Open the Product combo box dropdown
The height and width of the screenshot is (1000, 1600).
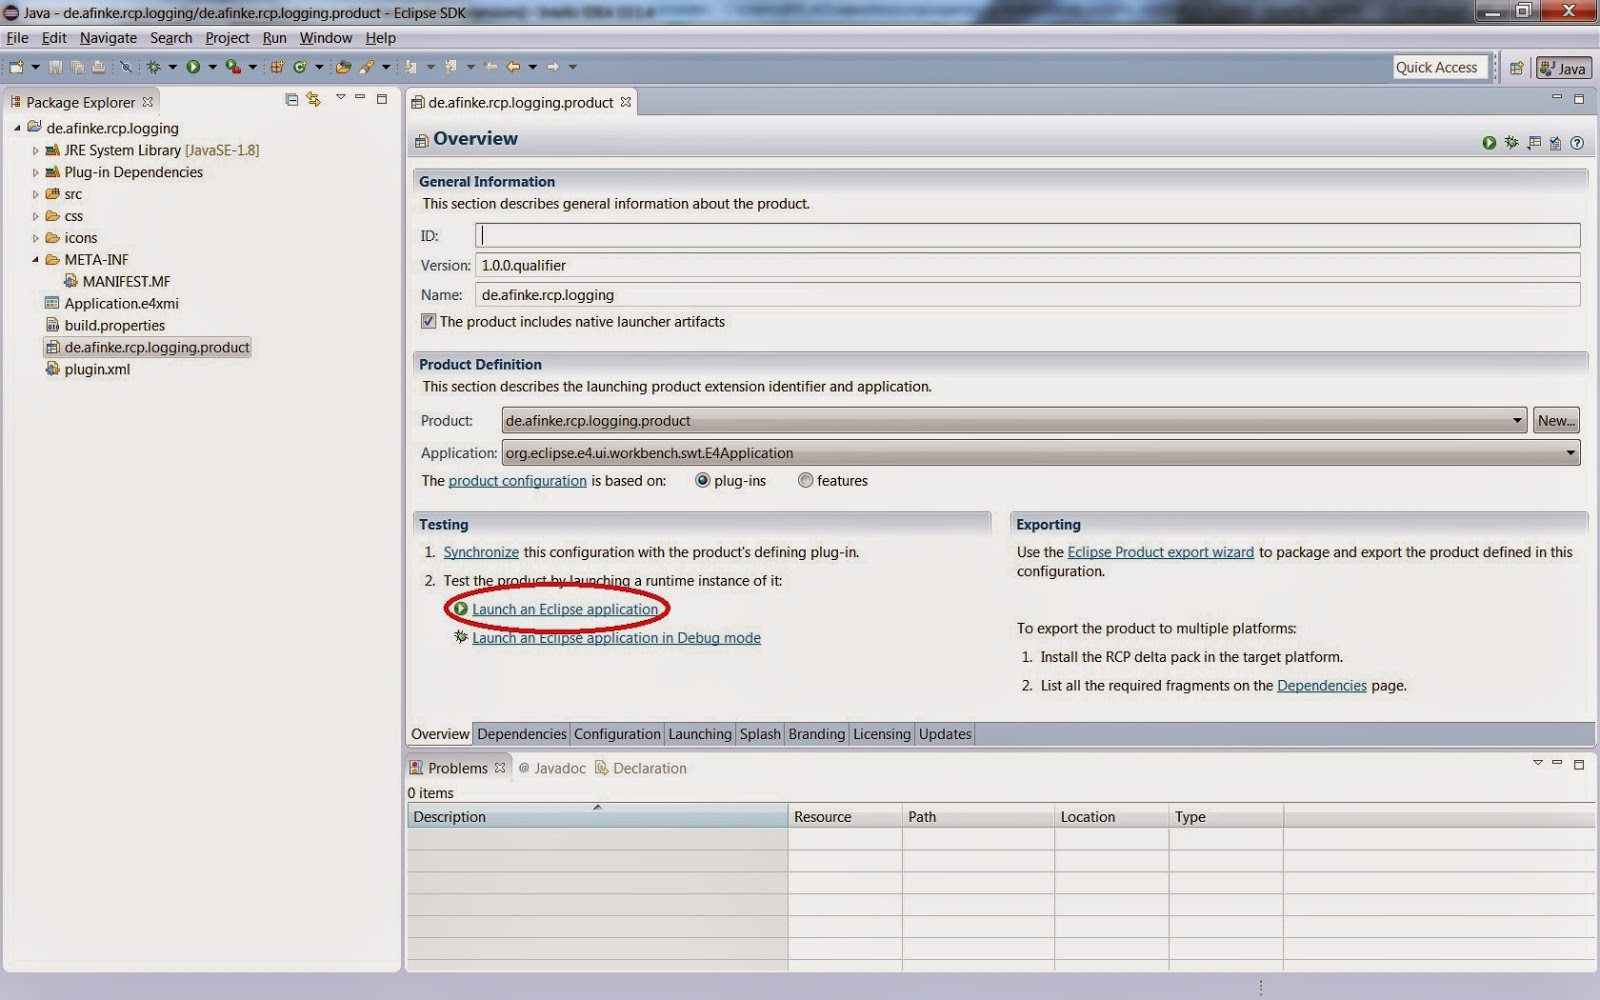(1519, 420)
